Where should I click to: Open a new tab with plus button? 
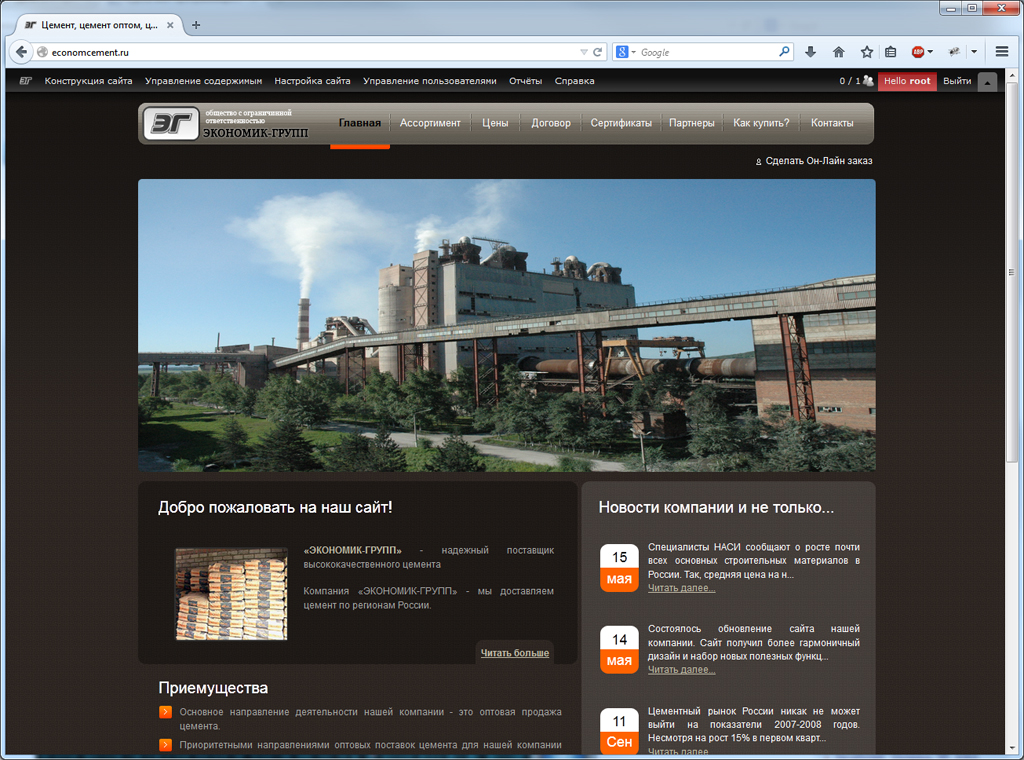[195, 25]
